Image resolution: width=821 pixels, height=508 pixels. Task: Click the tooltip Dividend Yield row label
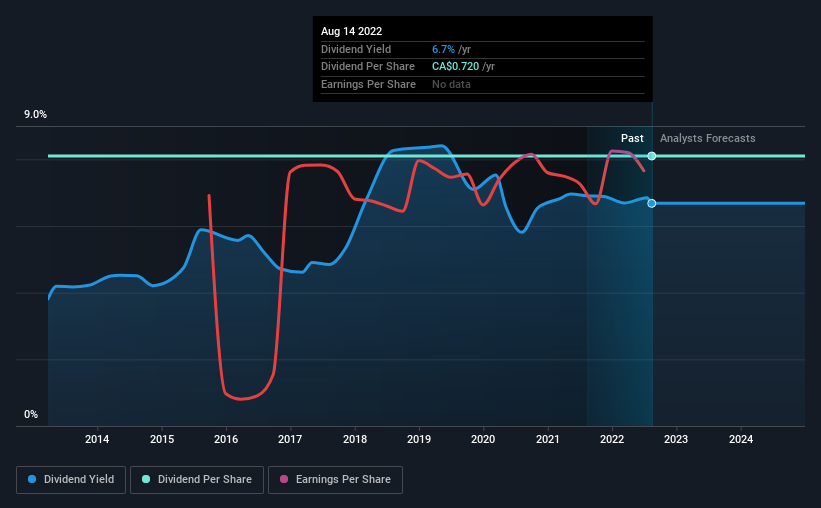[356, 49]
